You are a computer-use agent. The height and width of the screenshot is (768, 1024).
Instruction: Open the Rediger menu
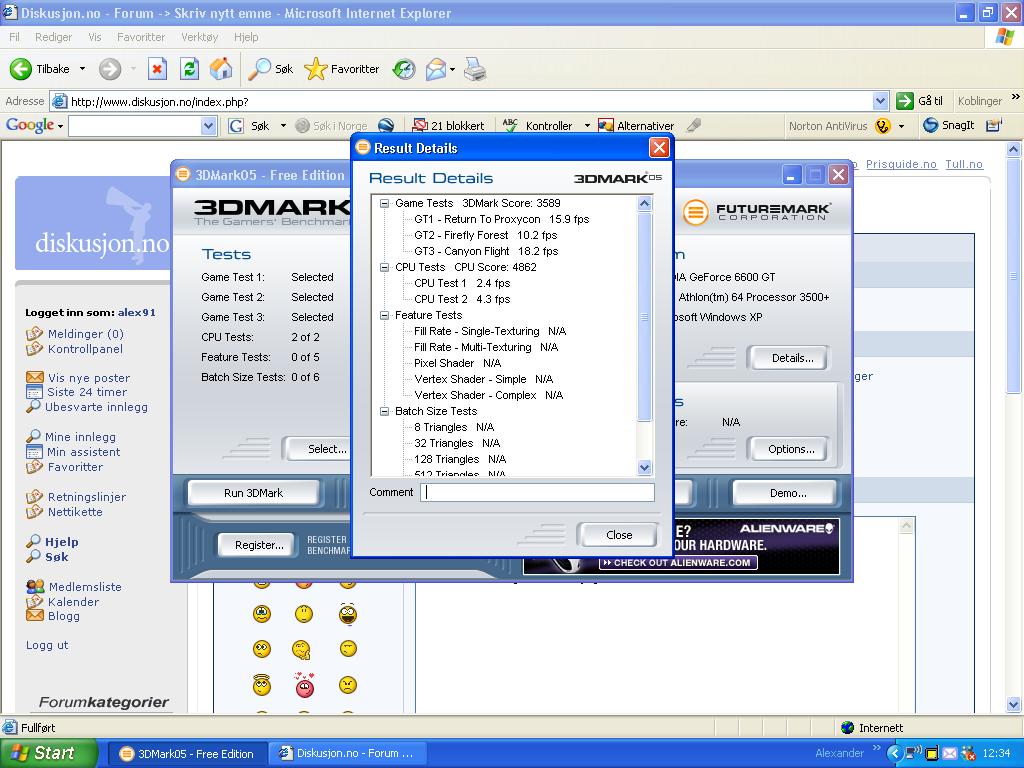(x=54, y=37)
